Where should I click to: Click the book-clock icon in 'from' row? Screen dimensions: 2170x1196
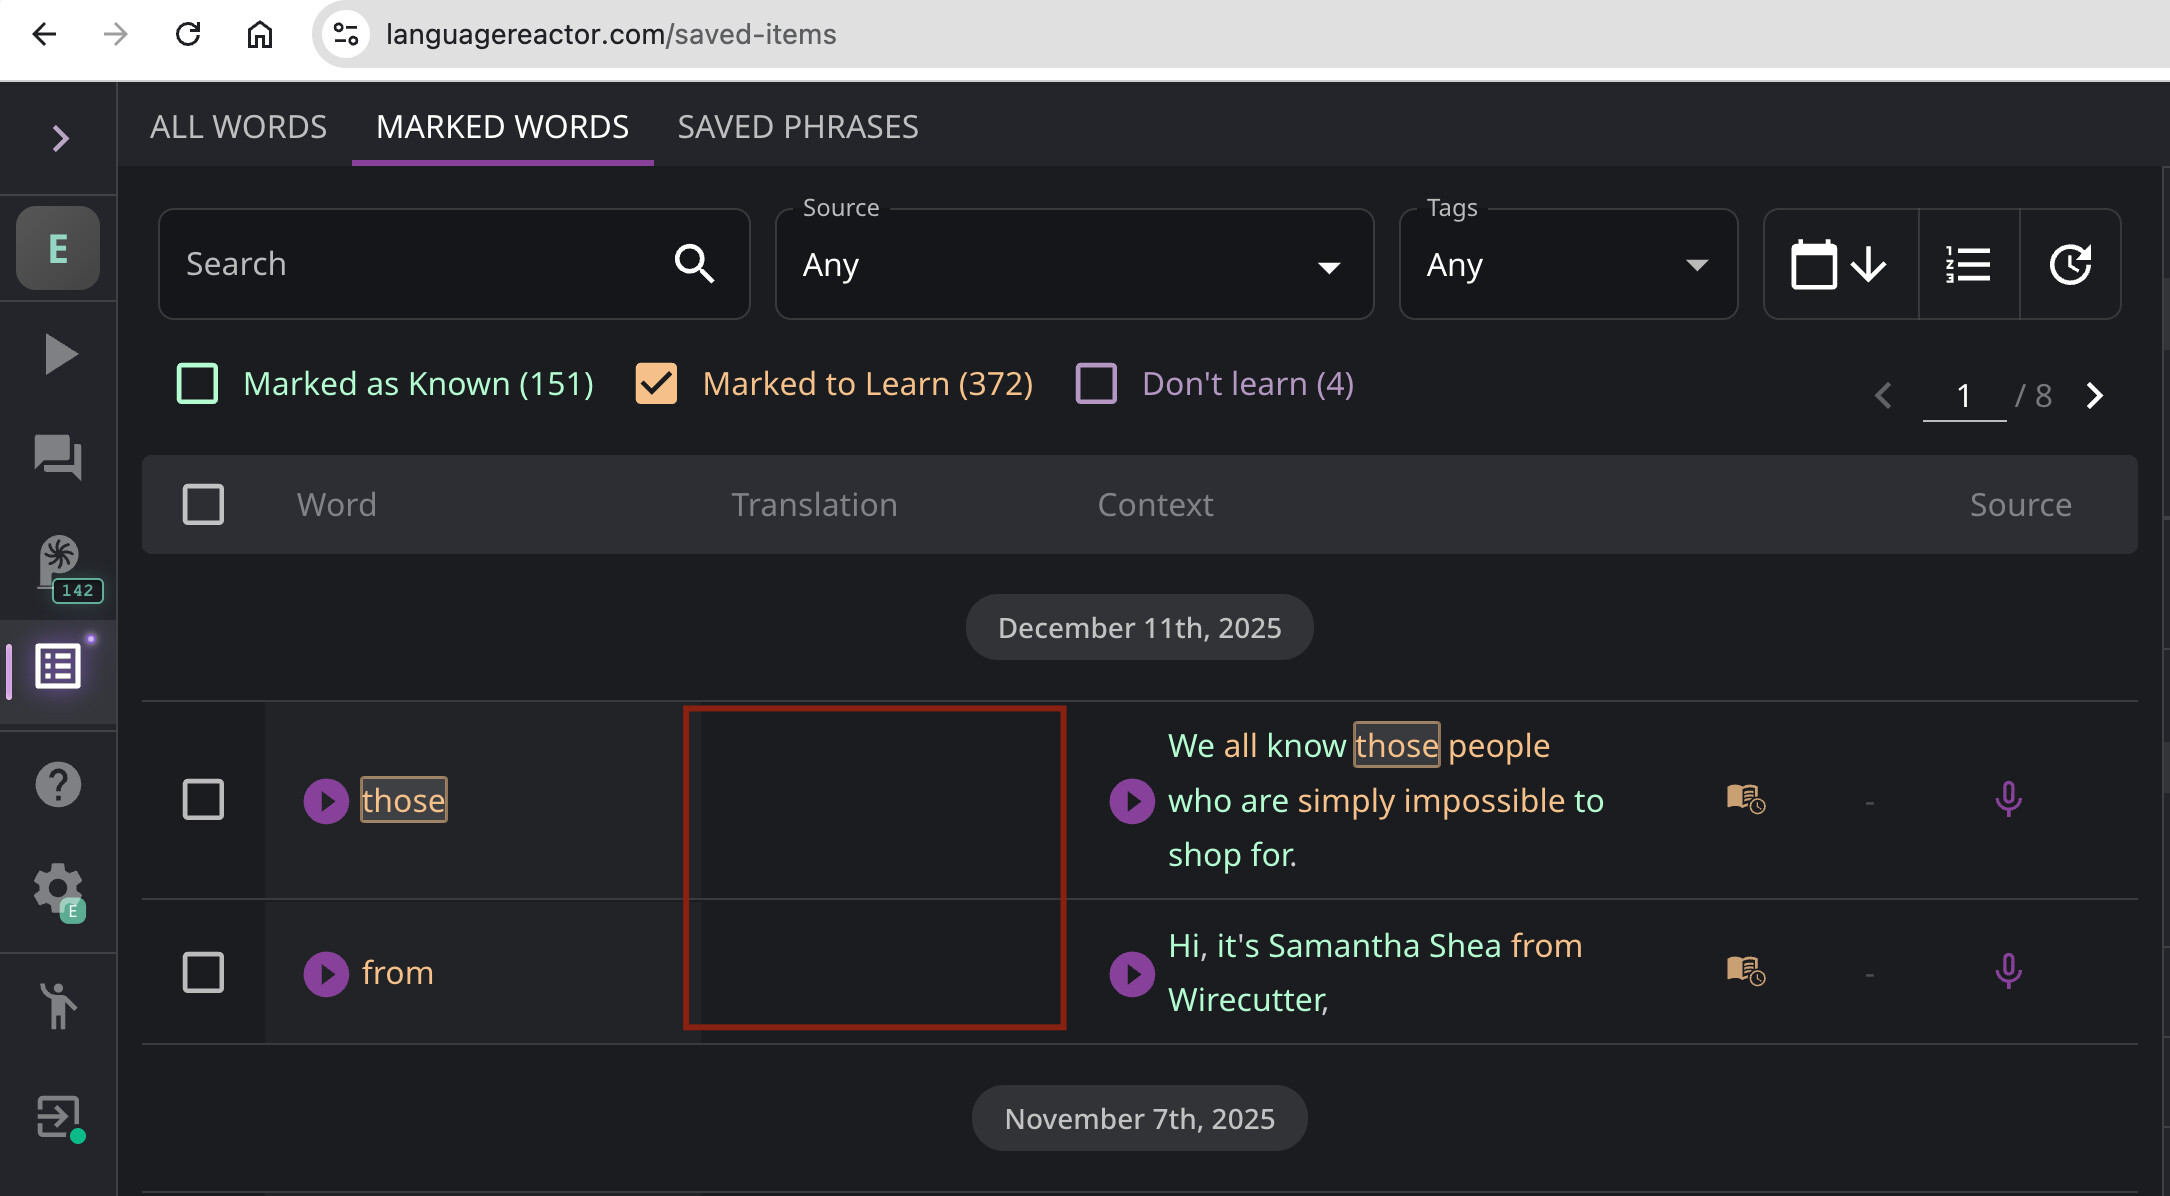[1746, 970]
